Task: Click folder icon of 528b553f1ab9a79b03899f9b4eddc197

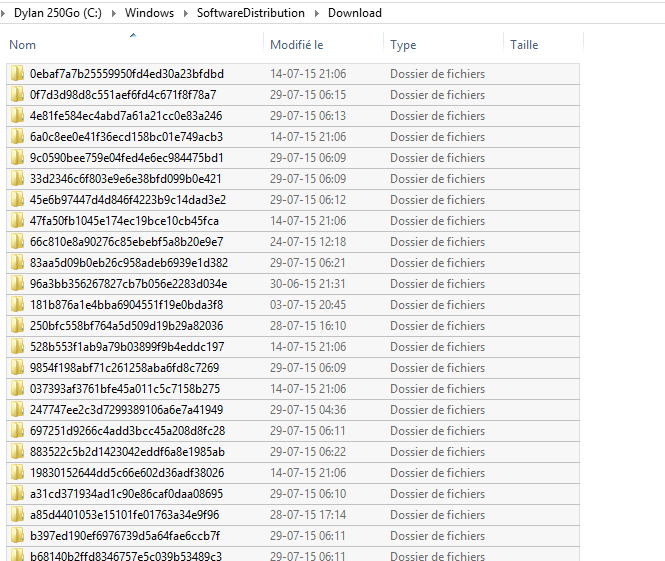Action: click(17, 346)
